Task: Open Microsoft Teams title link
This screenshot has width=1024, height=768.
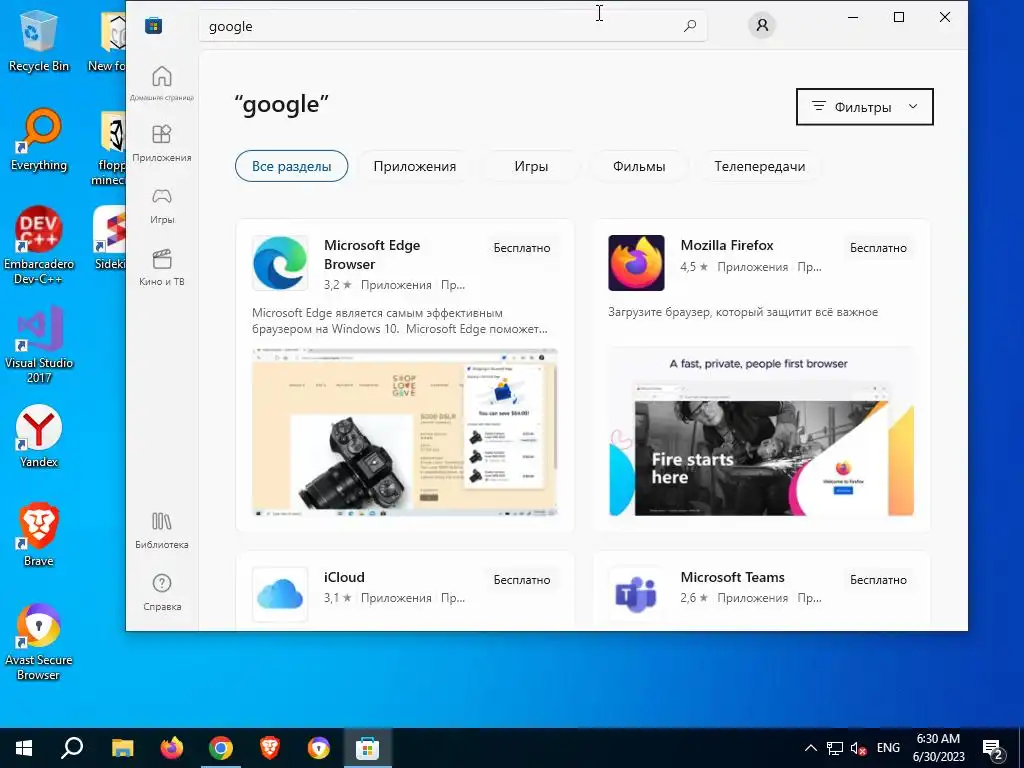Action: [x=733, y=577]
